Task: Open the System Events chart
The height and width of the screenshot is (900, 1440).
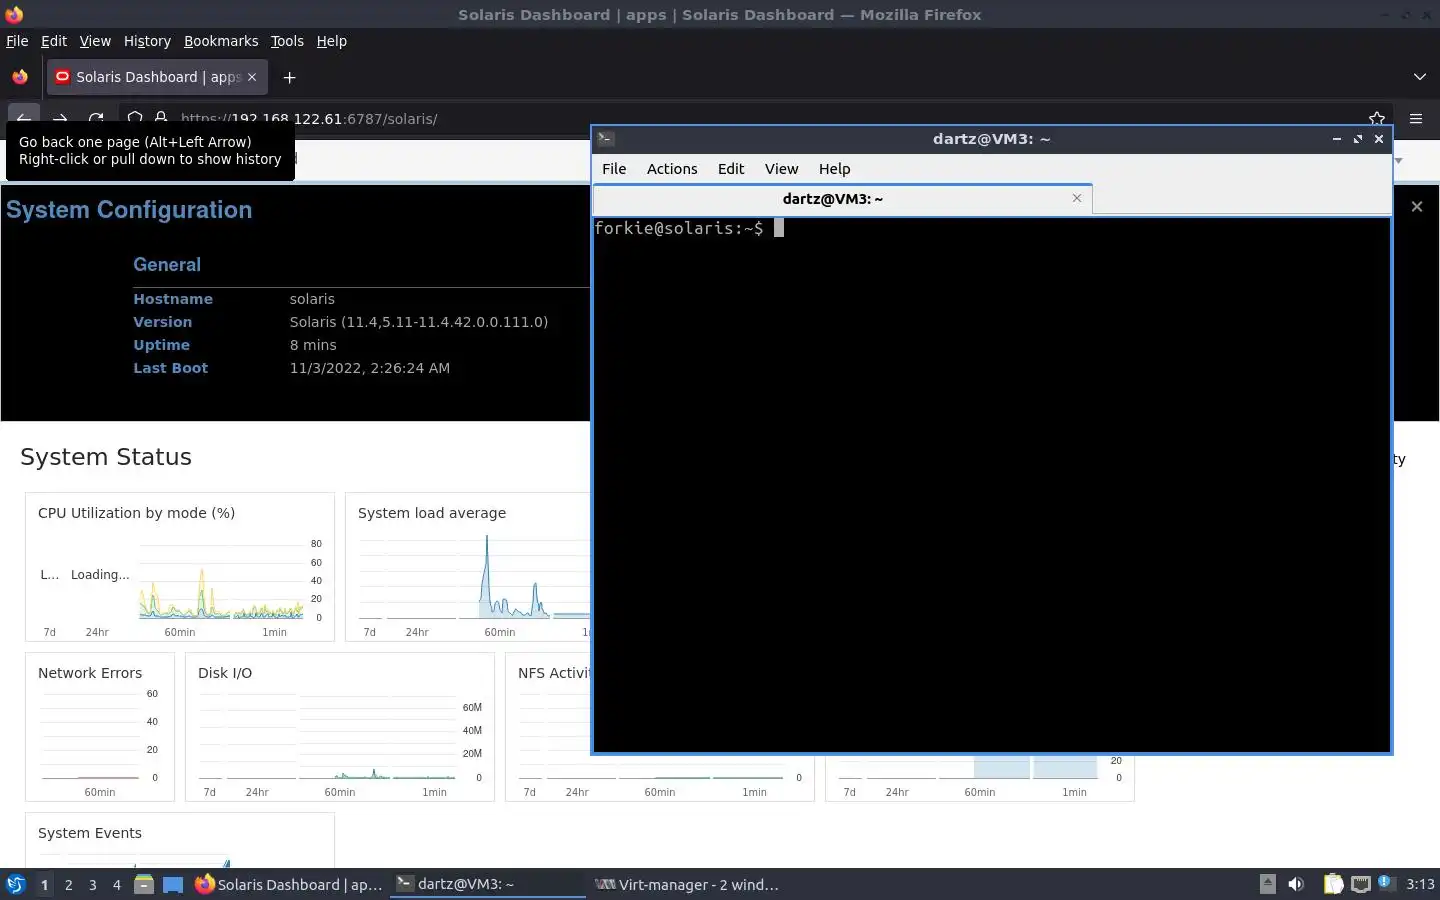Action: click(x=179, y=840)
